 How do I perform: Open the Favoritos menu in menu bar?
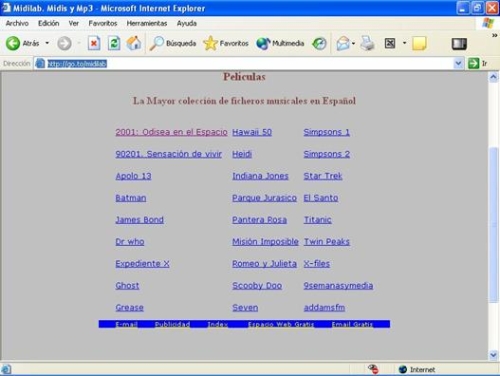[x=103, y=23]
